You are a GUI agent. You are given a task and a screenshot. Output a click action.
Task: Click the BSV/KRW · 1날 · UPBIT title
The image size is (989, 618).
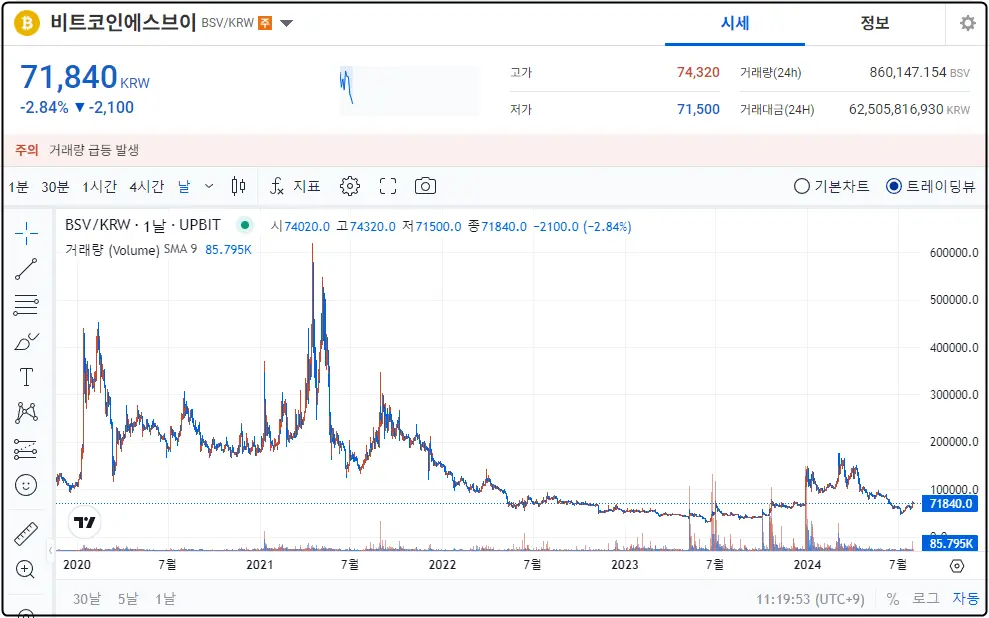click(143, 225)
